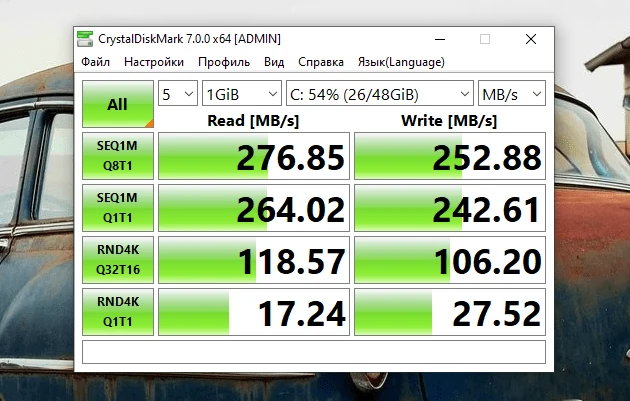Open the drive selector showing C: 54%

[x=380, y=93]
